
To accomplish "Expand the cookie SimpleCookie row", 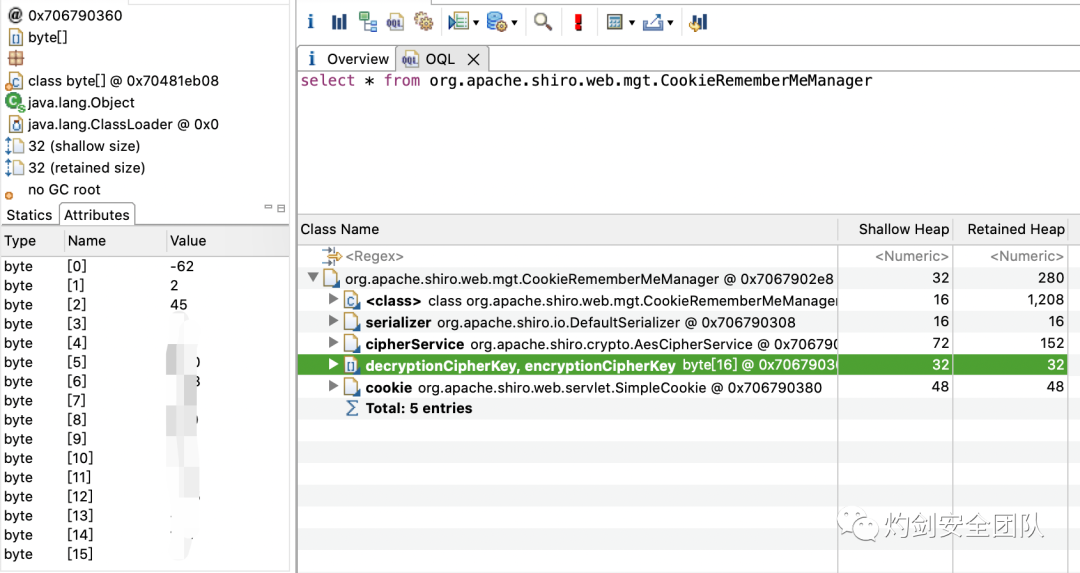I will (x=334, y=386).
